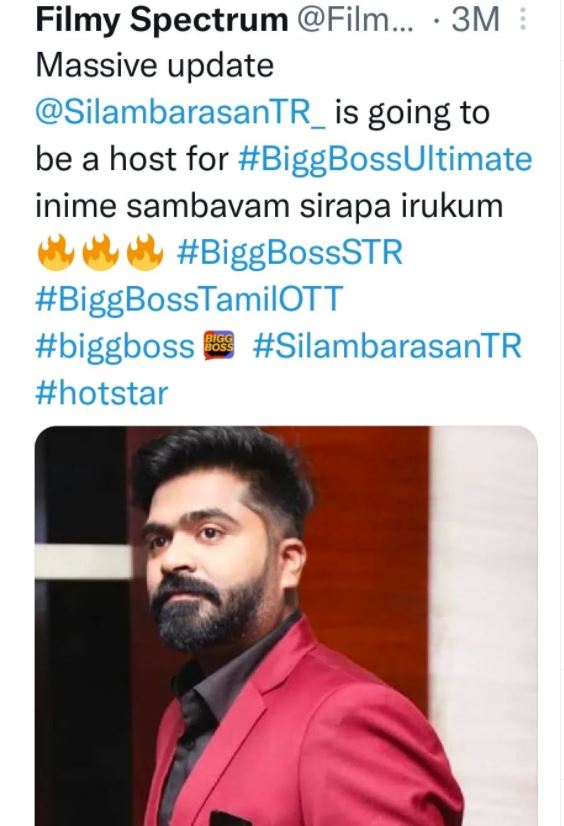Click the third fire emoji
Image resolution: width=564 pixels, height=826 pixels.
(145, 252)
